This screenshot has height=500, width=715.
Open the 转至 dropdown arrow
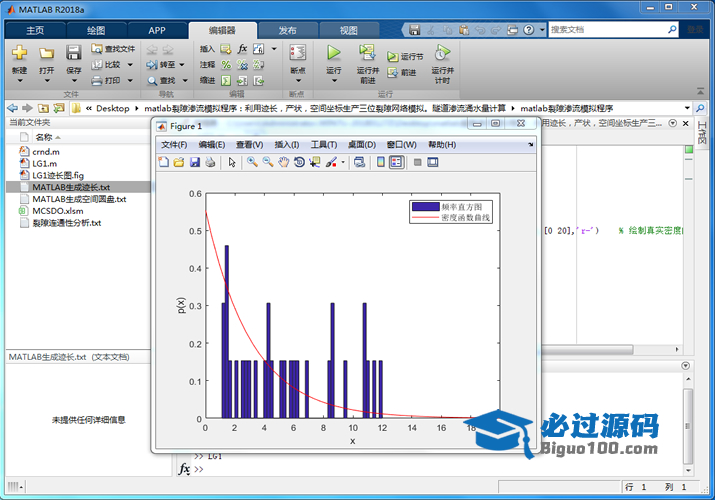point(182,65)
